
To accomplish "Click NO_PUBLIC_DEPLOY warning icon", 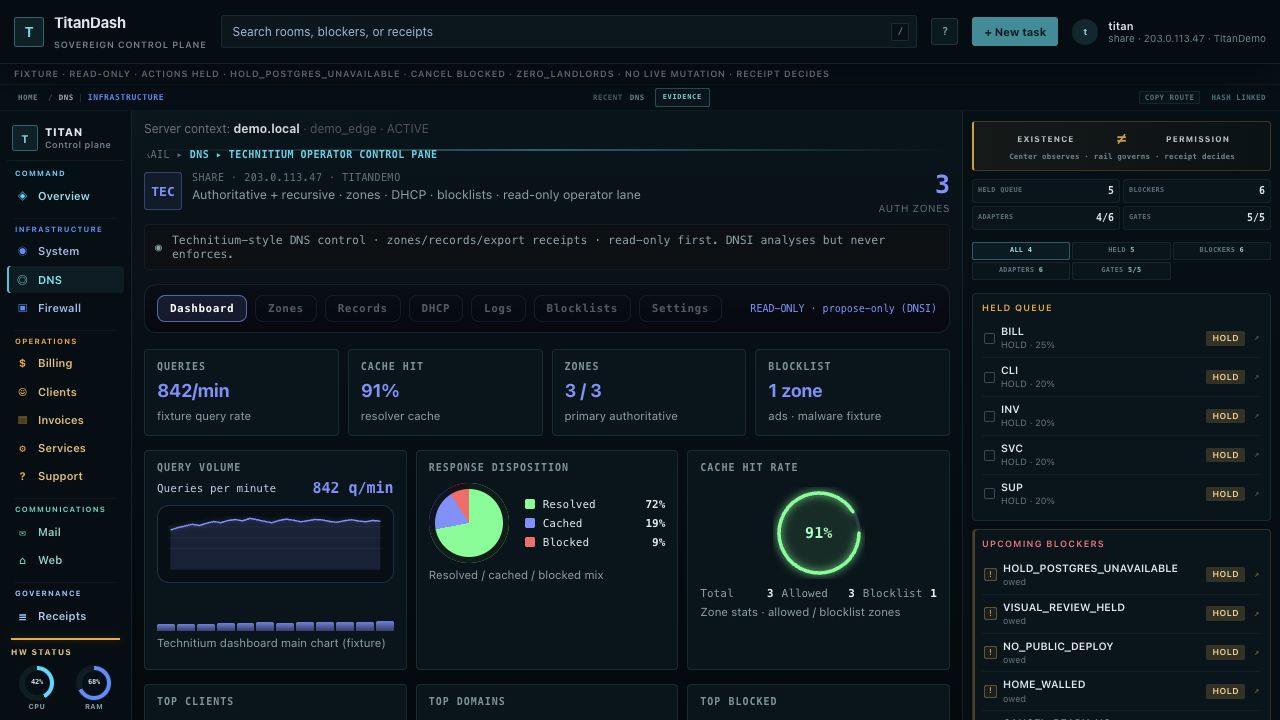I will (990, 652).
